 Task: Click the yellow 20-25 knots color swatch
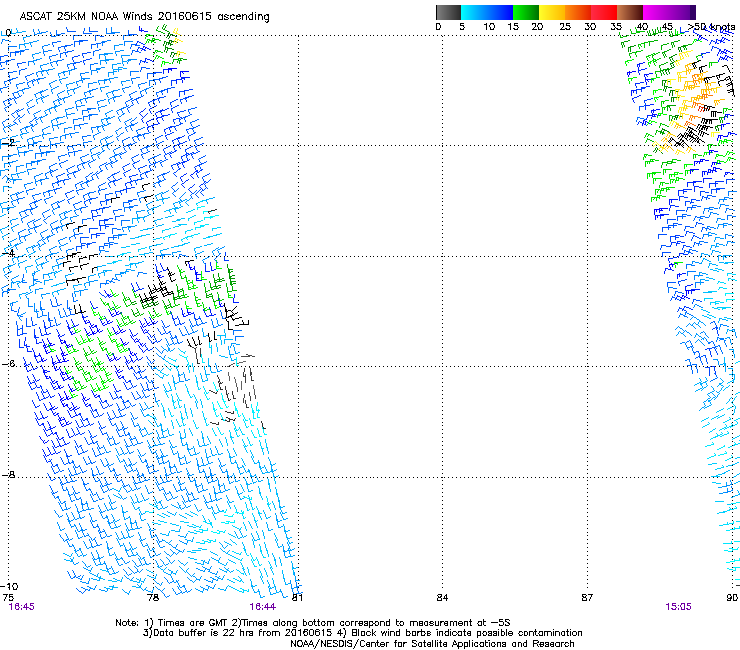(552, 12)
